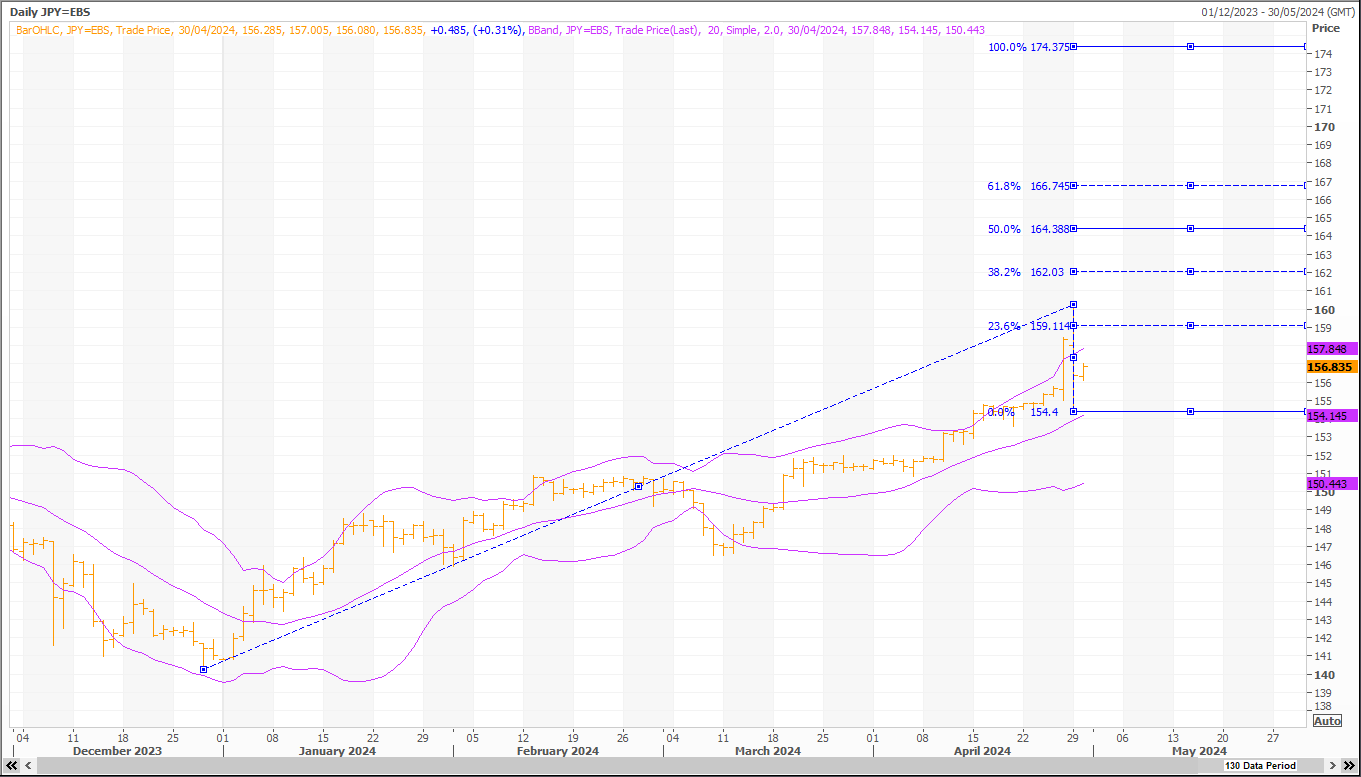
Task: Click the single left scroll arrow
Action: (x=27, y=765)
